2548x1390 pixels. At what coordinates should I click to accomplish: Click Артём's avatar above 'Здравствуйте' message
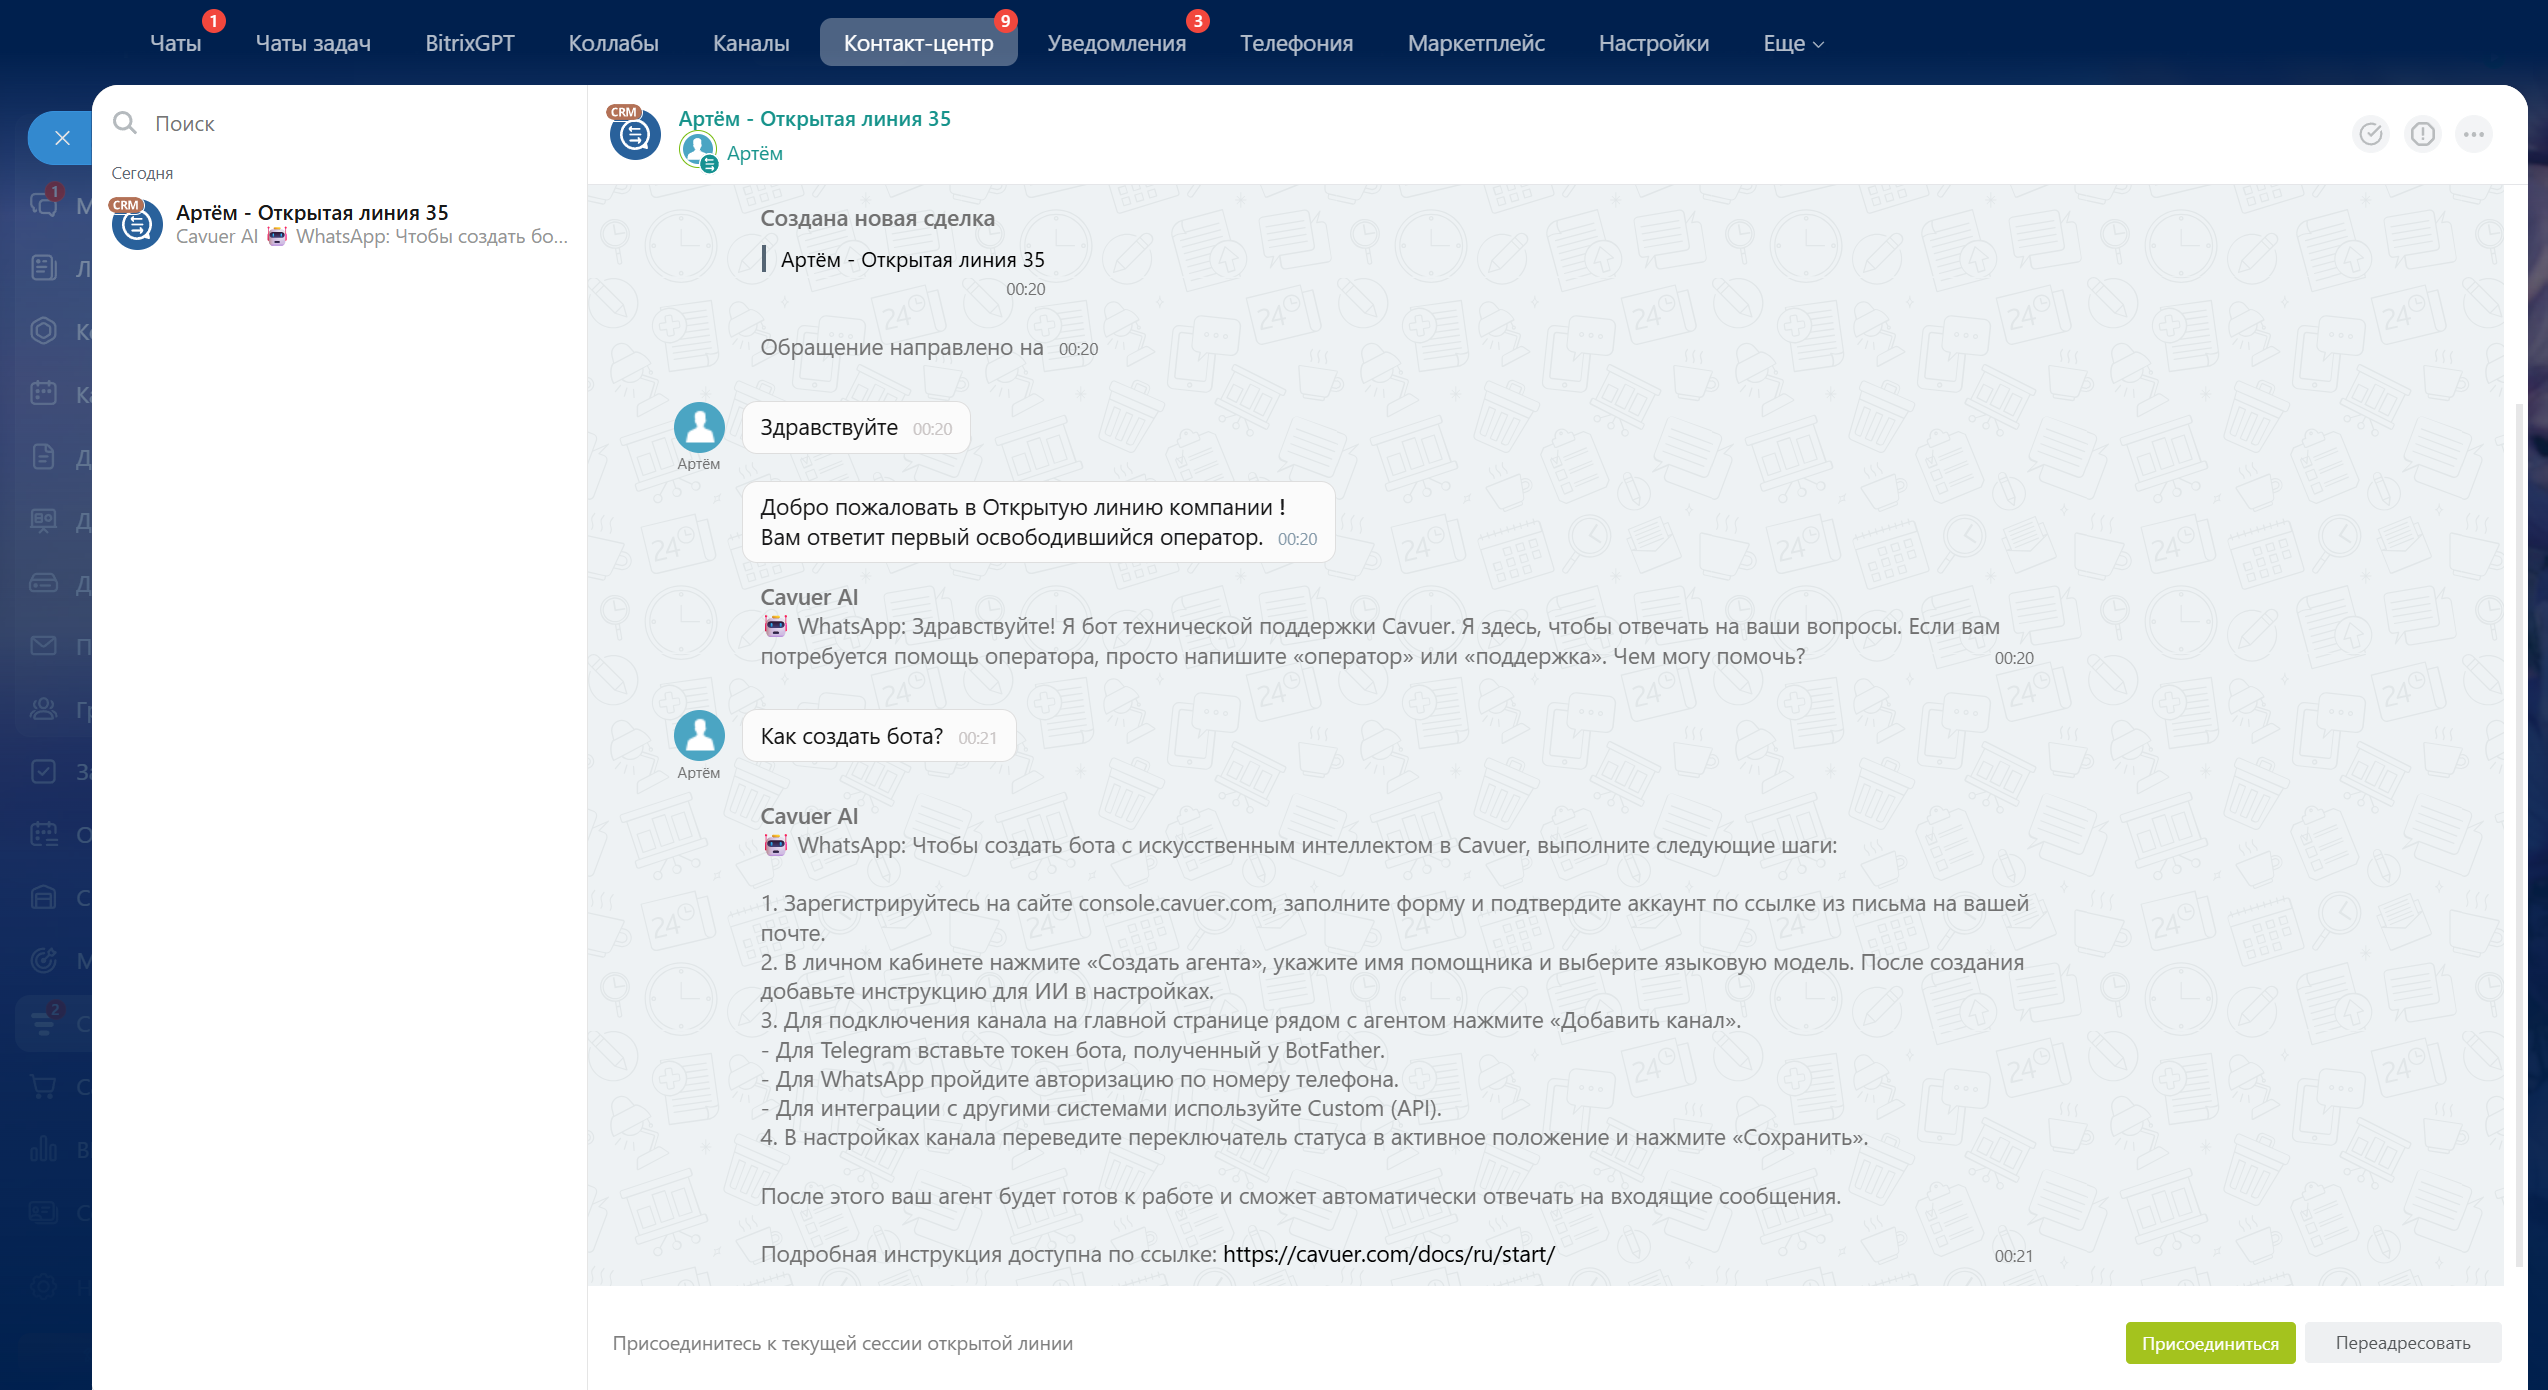click(699, 428)
